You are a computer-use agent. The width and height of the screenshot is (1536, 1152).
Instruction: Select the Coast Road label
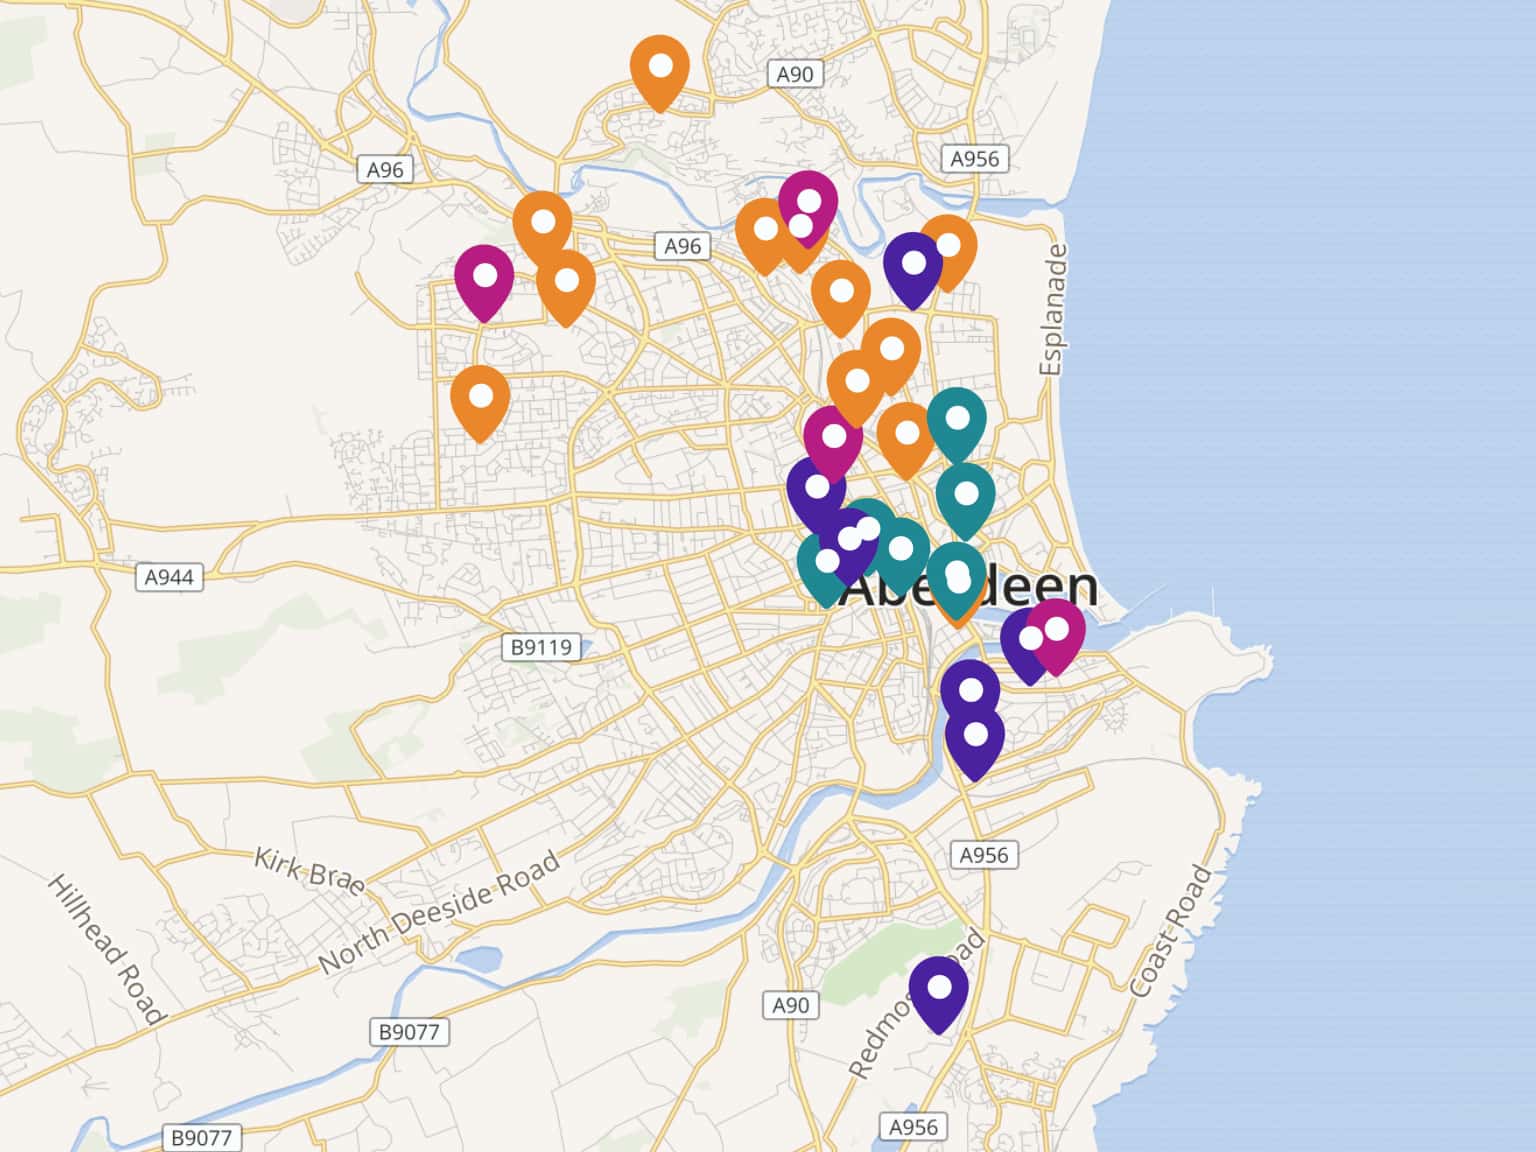tap(1171, 932)
